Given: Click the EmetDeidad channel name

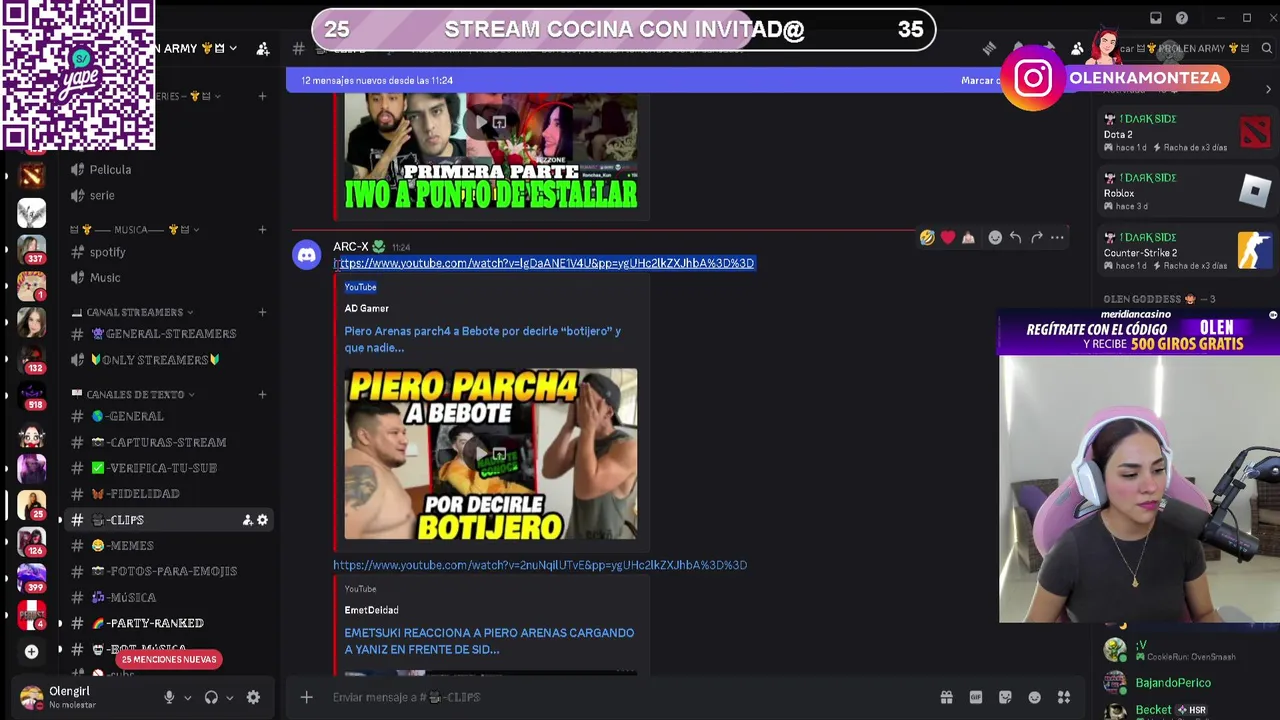Looking at the screenshot, I should pos(372,610).
